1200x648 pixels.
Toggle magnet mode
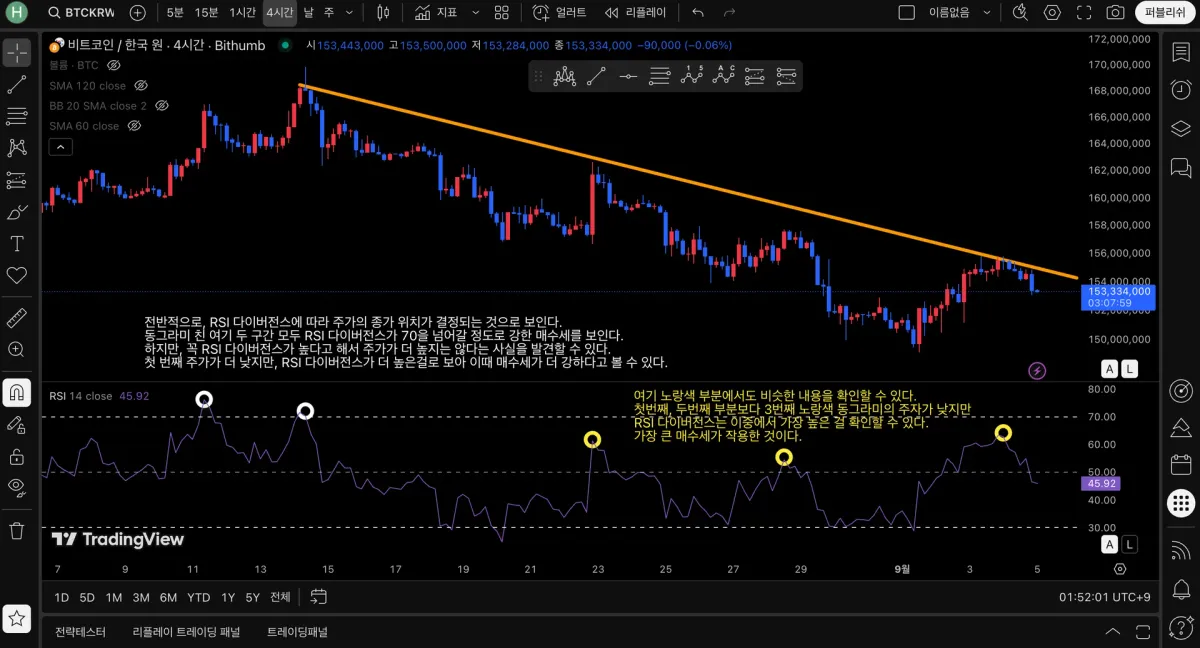(x=17, y=393)
